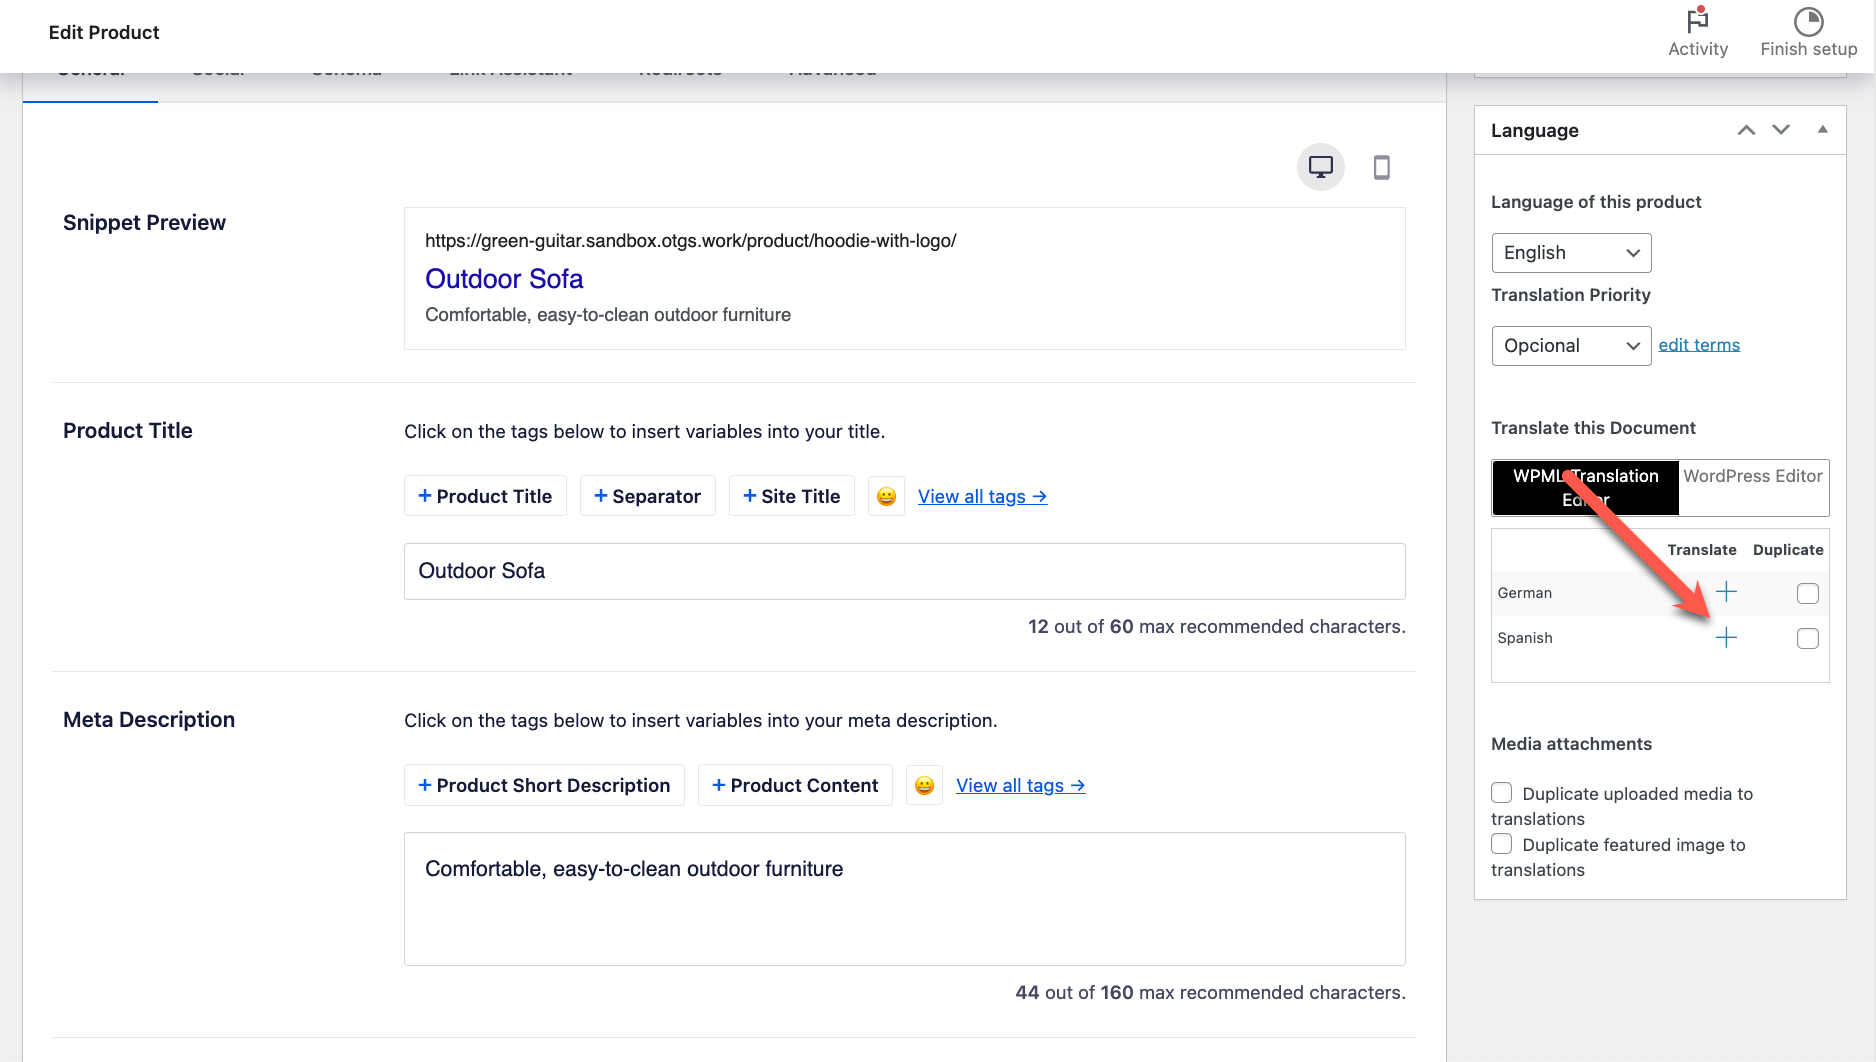Click the snippet preview URL text
The height and width of the screenshot is (1062, 1876).
(x=690, y=241)
